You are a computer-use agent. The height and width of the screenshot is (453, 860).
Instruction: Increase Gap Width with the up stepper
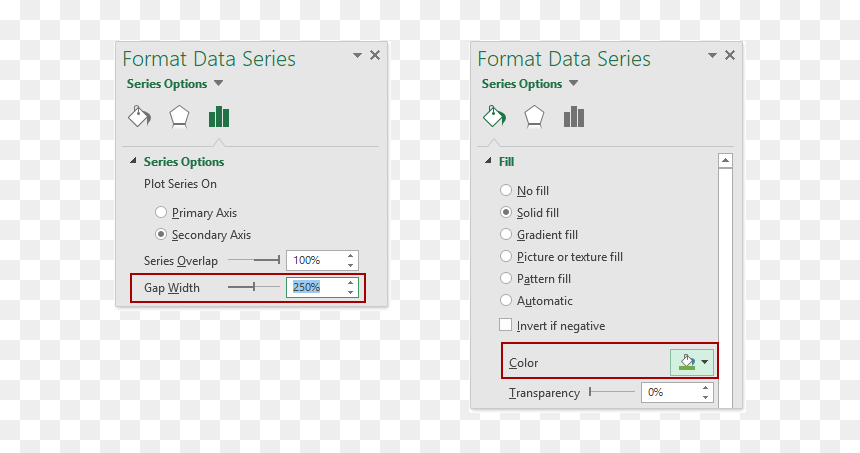350,282
